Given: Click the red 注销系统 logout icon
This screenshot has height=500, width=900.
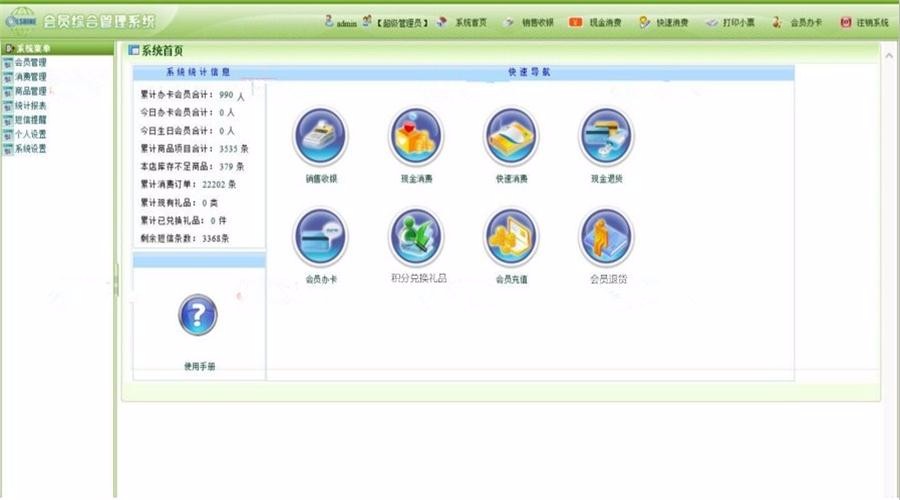Looking at the screenshot, I should click(845, 22).
